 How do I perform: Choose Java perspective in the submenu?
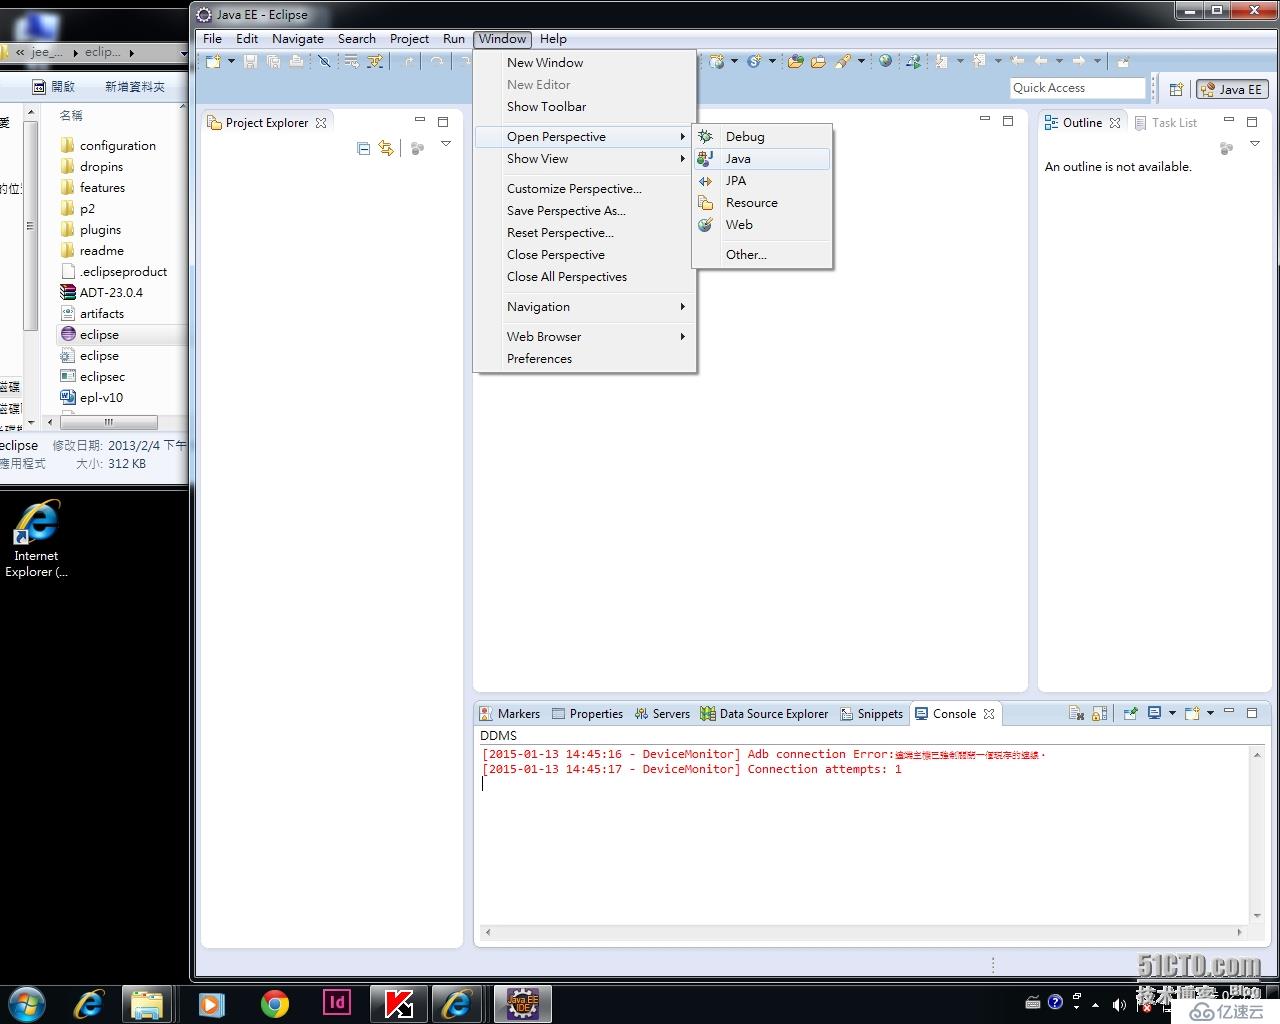click(x=762, y=159)
